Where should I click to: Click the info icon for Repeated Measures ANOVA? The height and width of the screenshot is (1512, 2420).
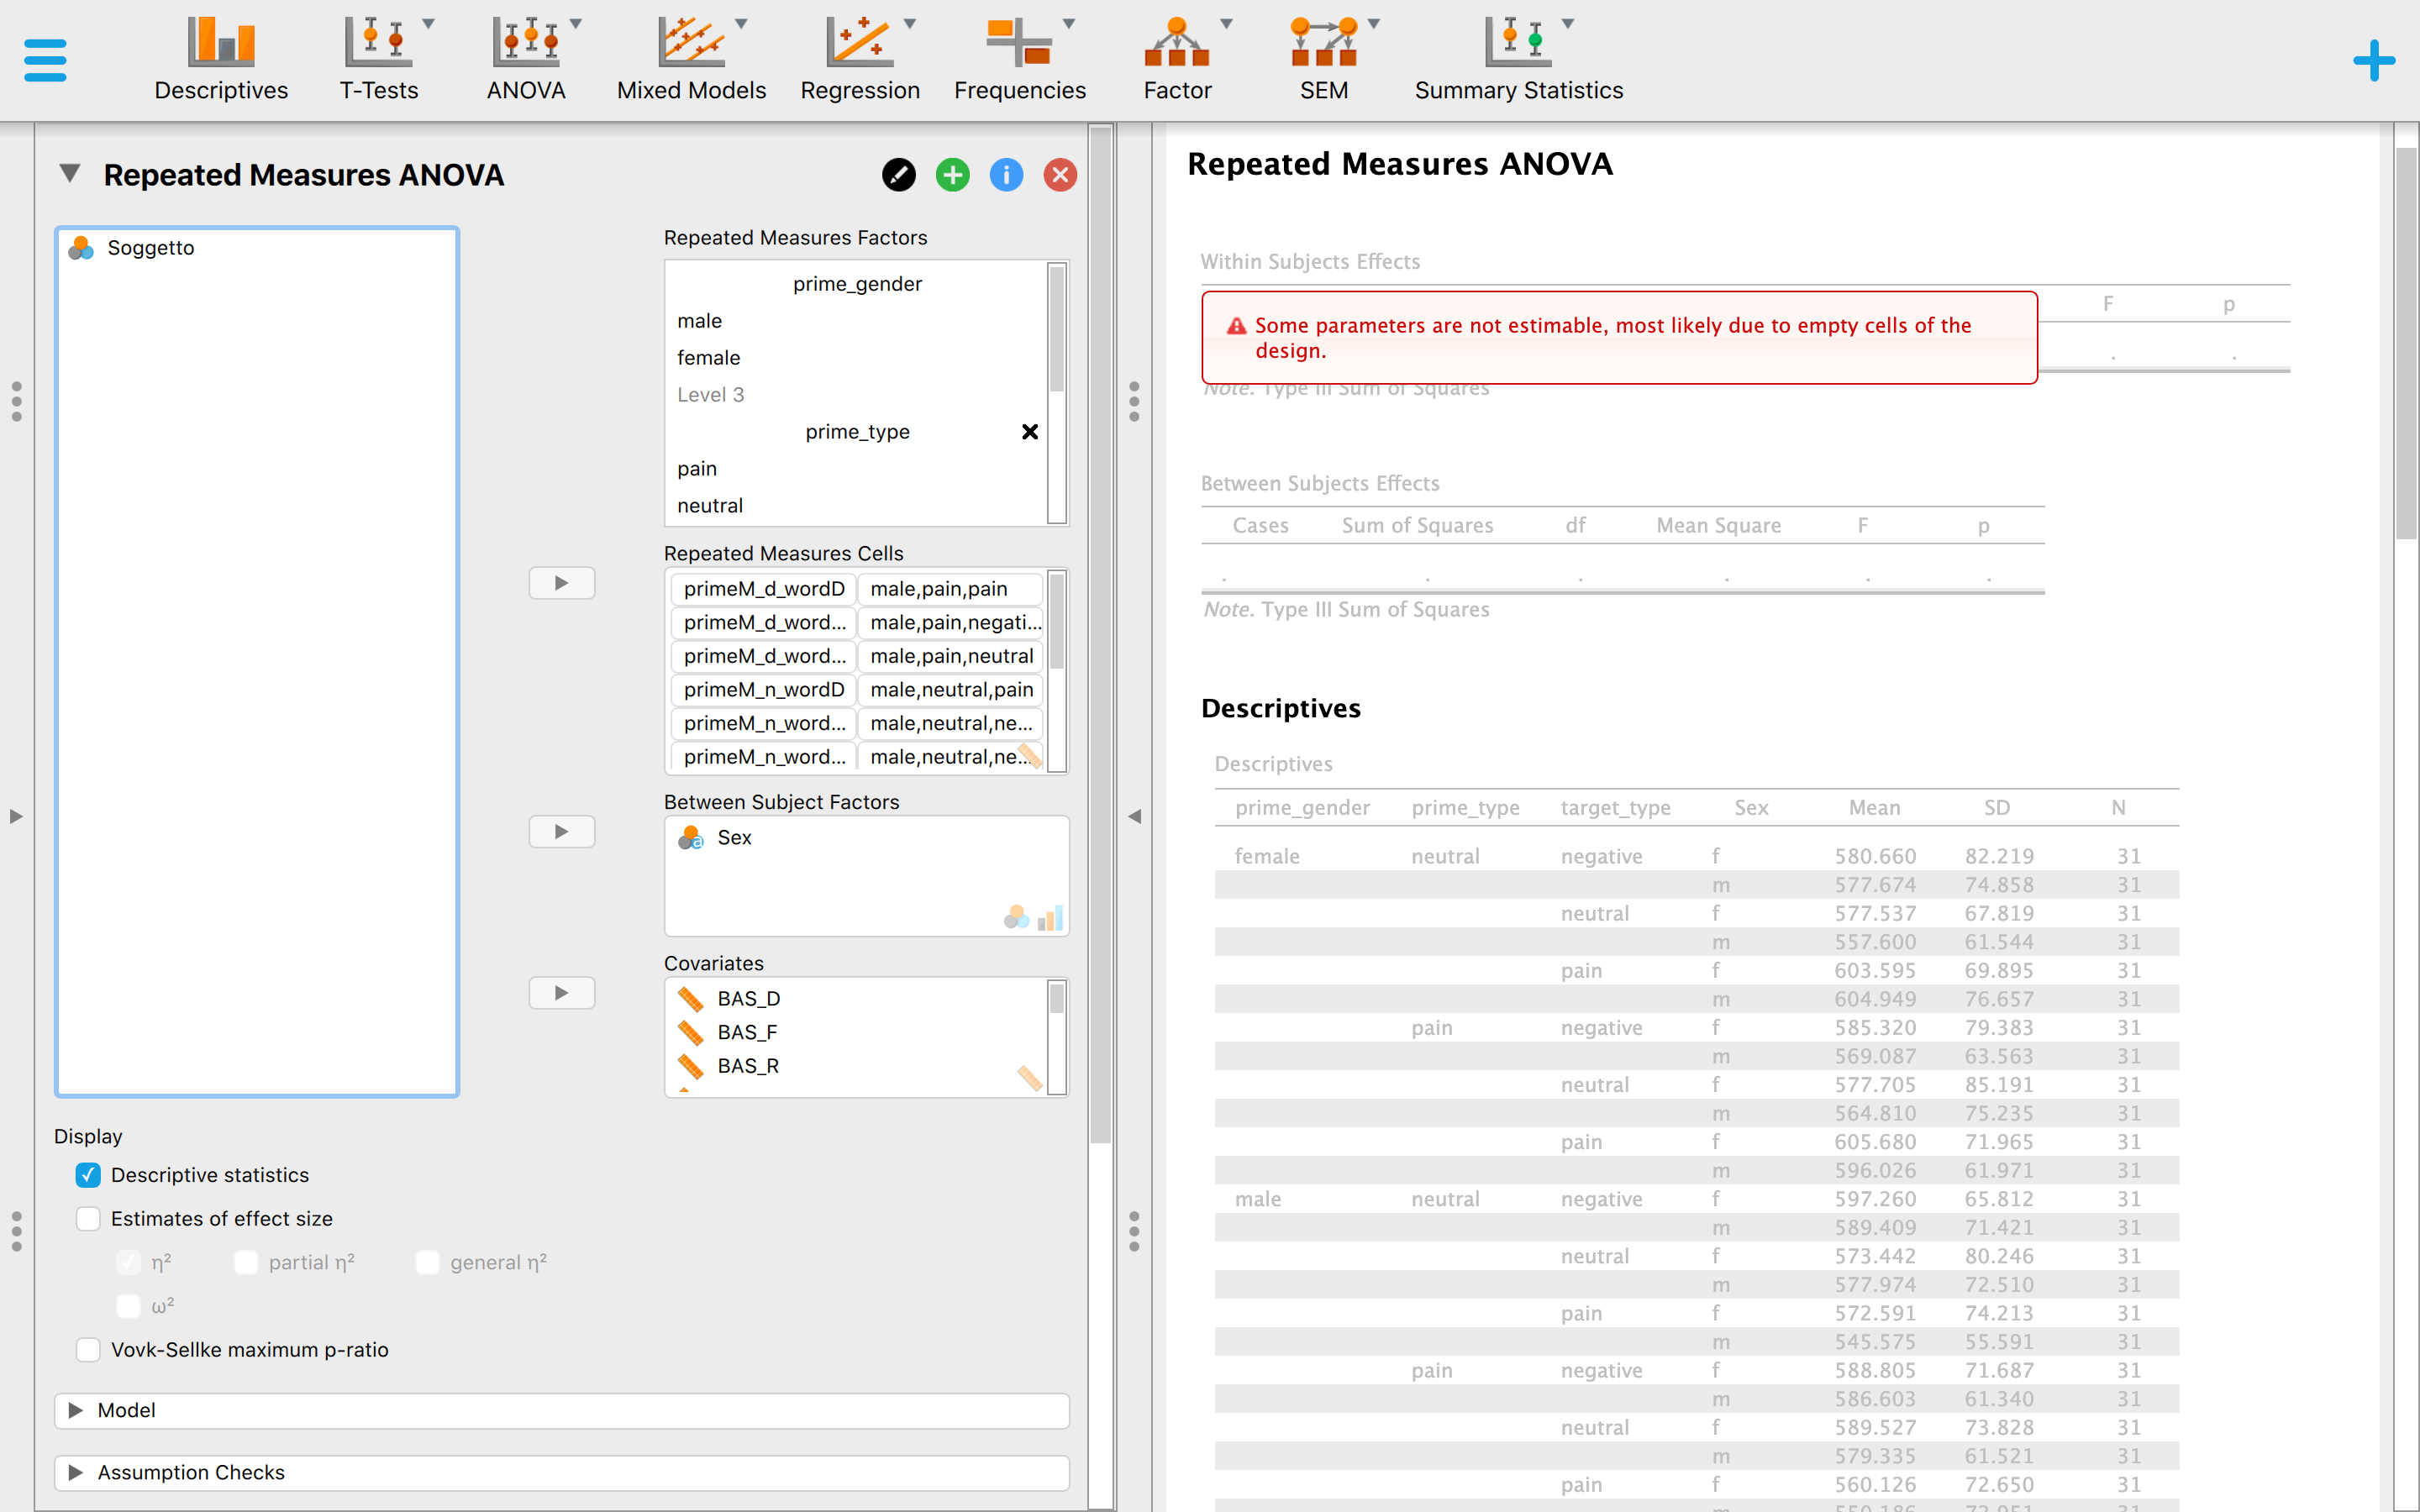pos(1006,174)
